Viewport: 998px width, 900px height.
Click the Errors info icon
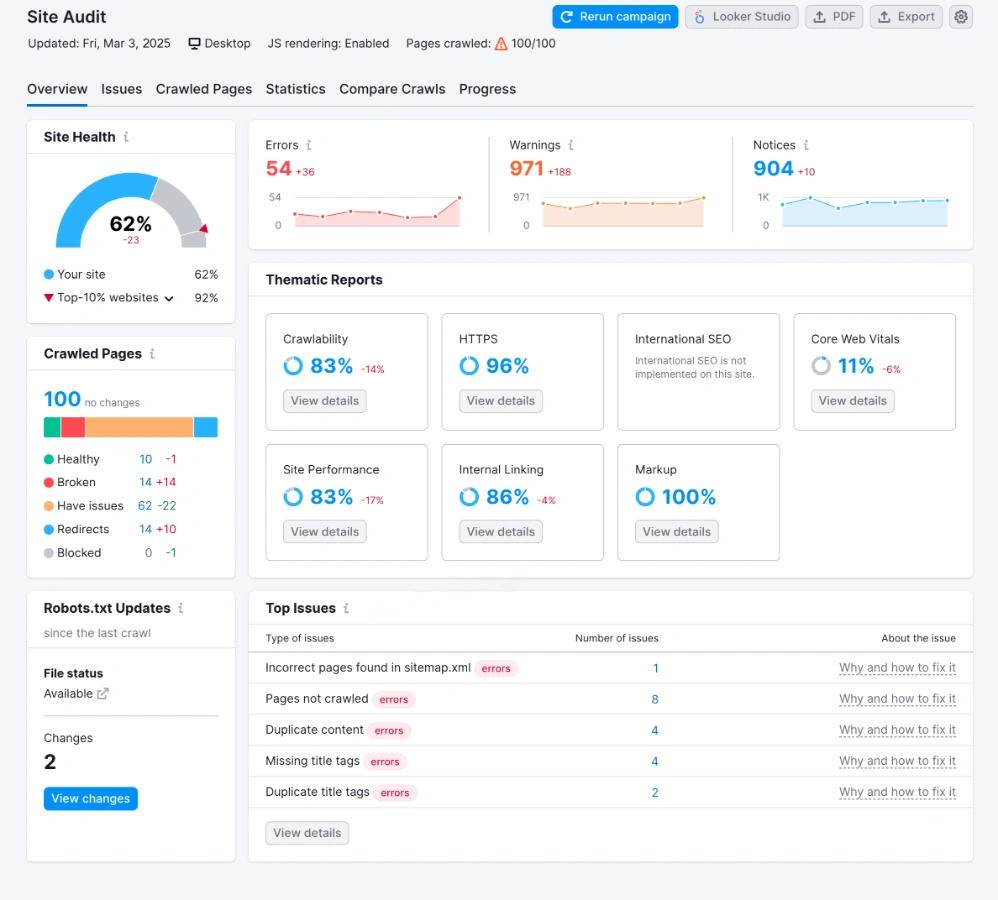(309, 145)
